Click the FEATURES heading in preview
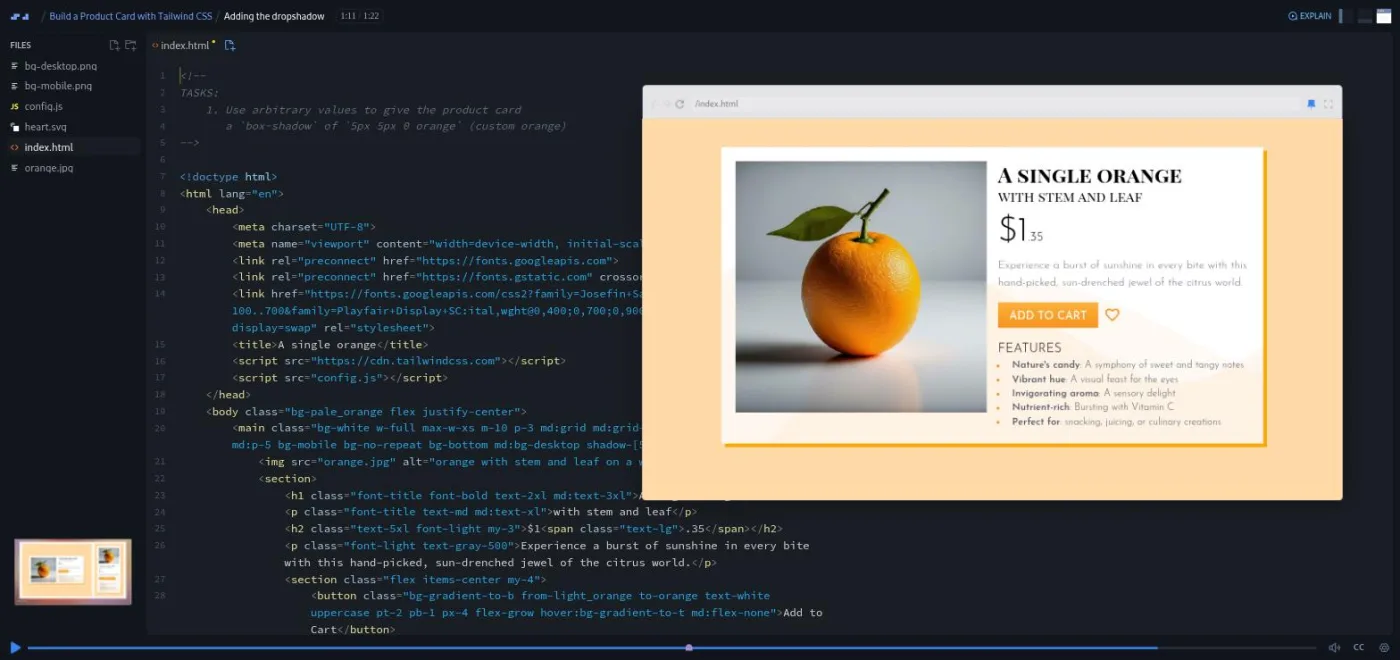 point(1030,348)
